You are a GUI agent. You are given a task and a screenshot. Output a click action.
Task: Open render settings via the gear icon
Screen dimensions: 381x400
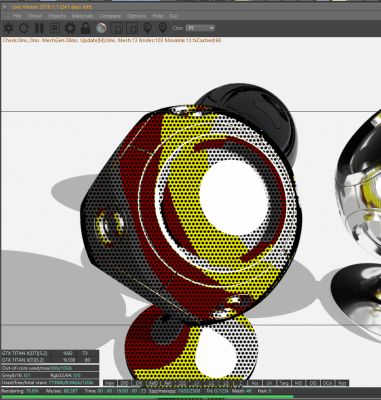coord(70,28)
